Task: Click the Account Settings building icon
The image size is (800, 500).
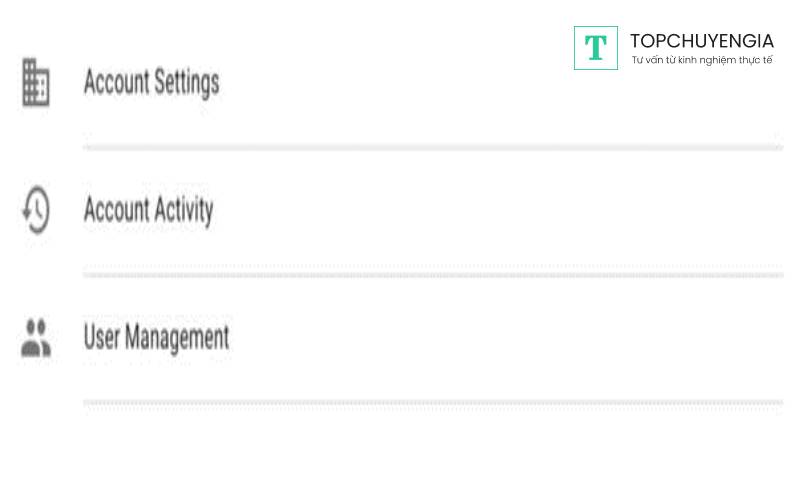Action: (x=36, y=82)
